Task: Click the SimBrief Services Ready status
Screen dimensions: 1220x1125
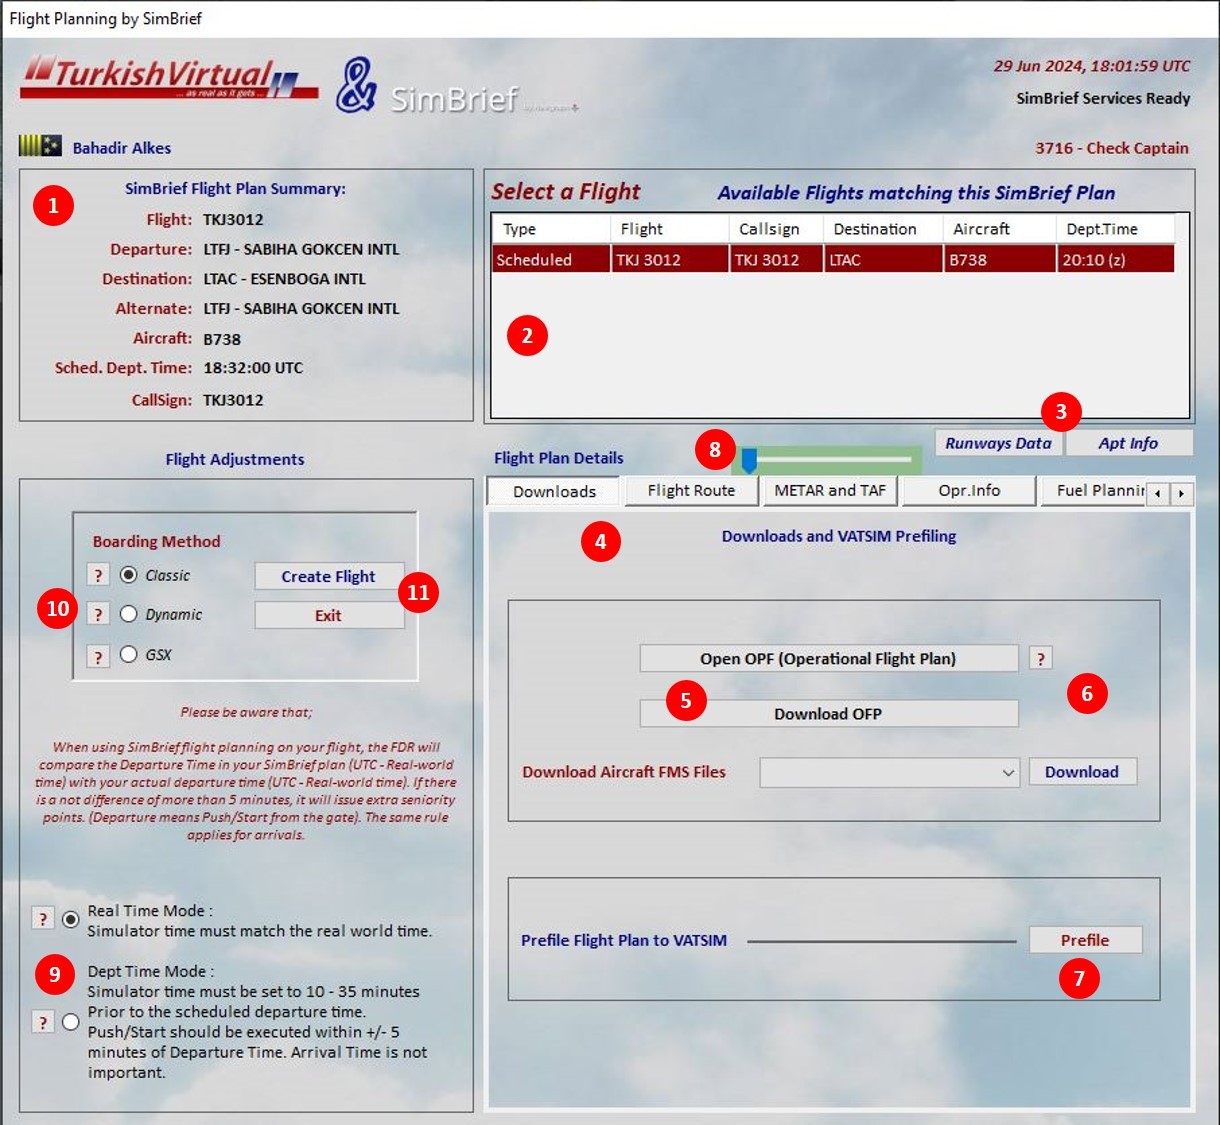Action: [x=1103, y=98]
